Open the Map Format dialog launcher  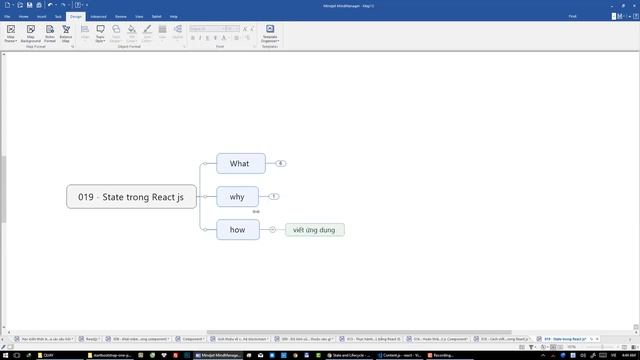tap(73, 47)
